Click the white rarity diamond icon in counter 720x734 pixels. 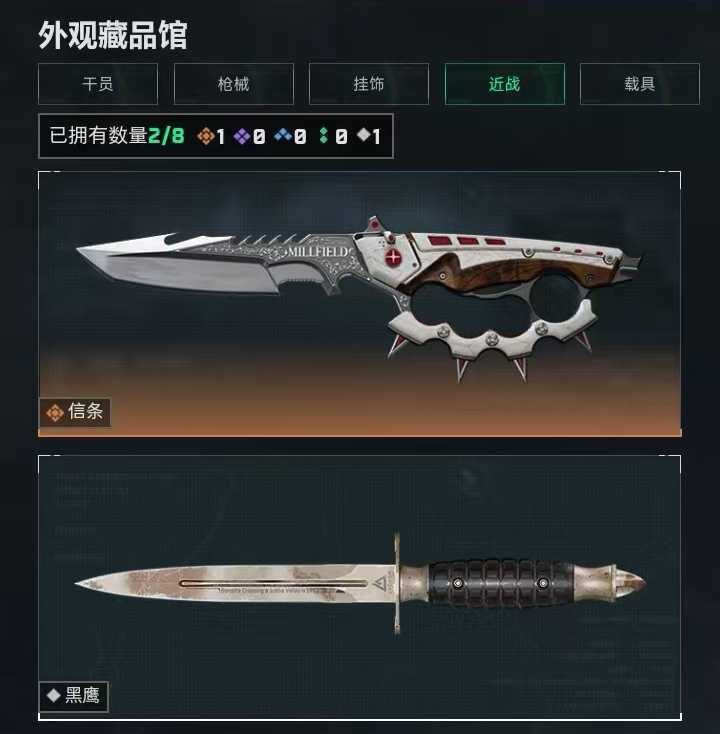point(363,135)
